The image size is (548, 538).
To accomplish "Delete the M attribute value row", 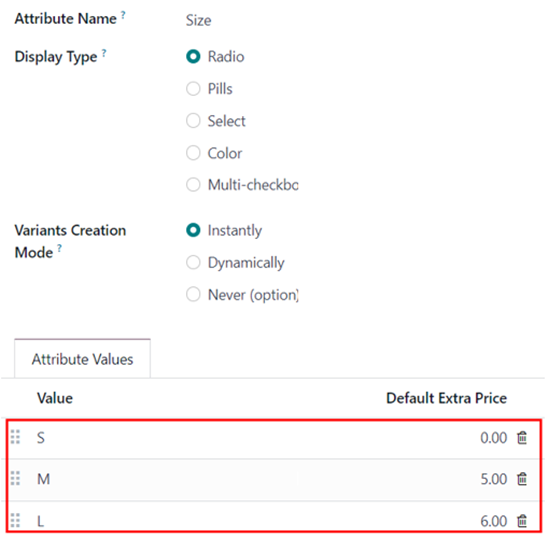I will tap(522, 479).
